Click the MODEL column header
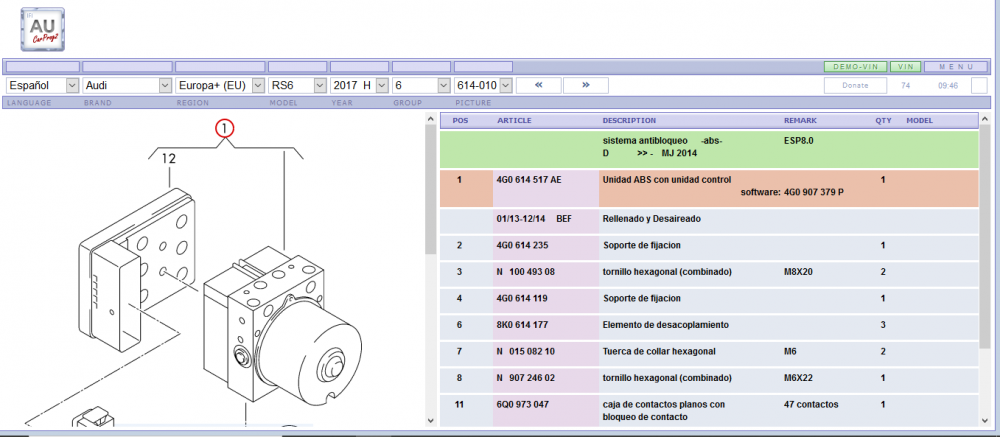Image resolution: width=1000 pixels, height=437 pixels. click(920, 121)
